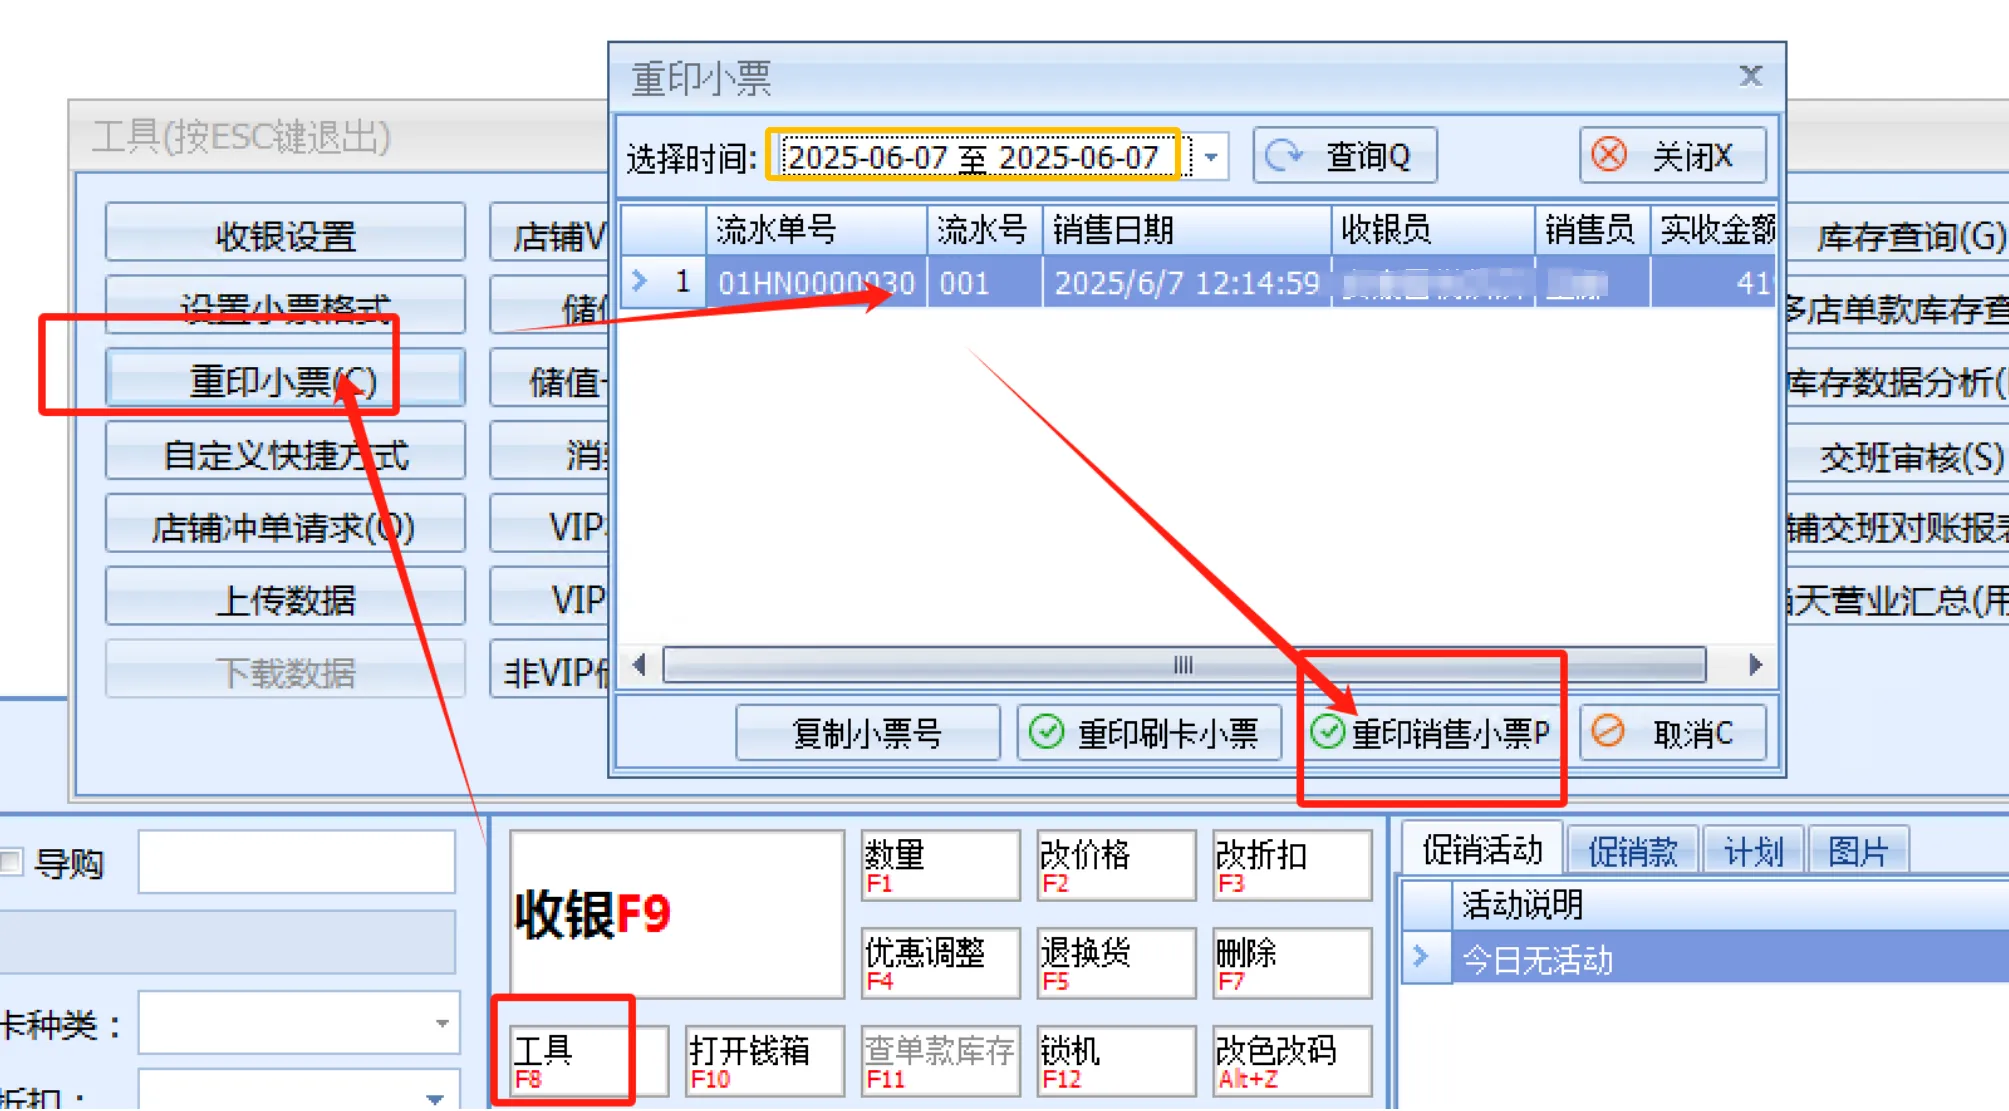Image resolution: width=2009 pixels, height=1111 pixels.
Task: Click row arrow indicator beside 今日无活动
Action: click(1421, 958)
